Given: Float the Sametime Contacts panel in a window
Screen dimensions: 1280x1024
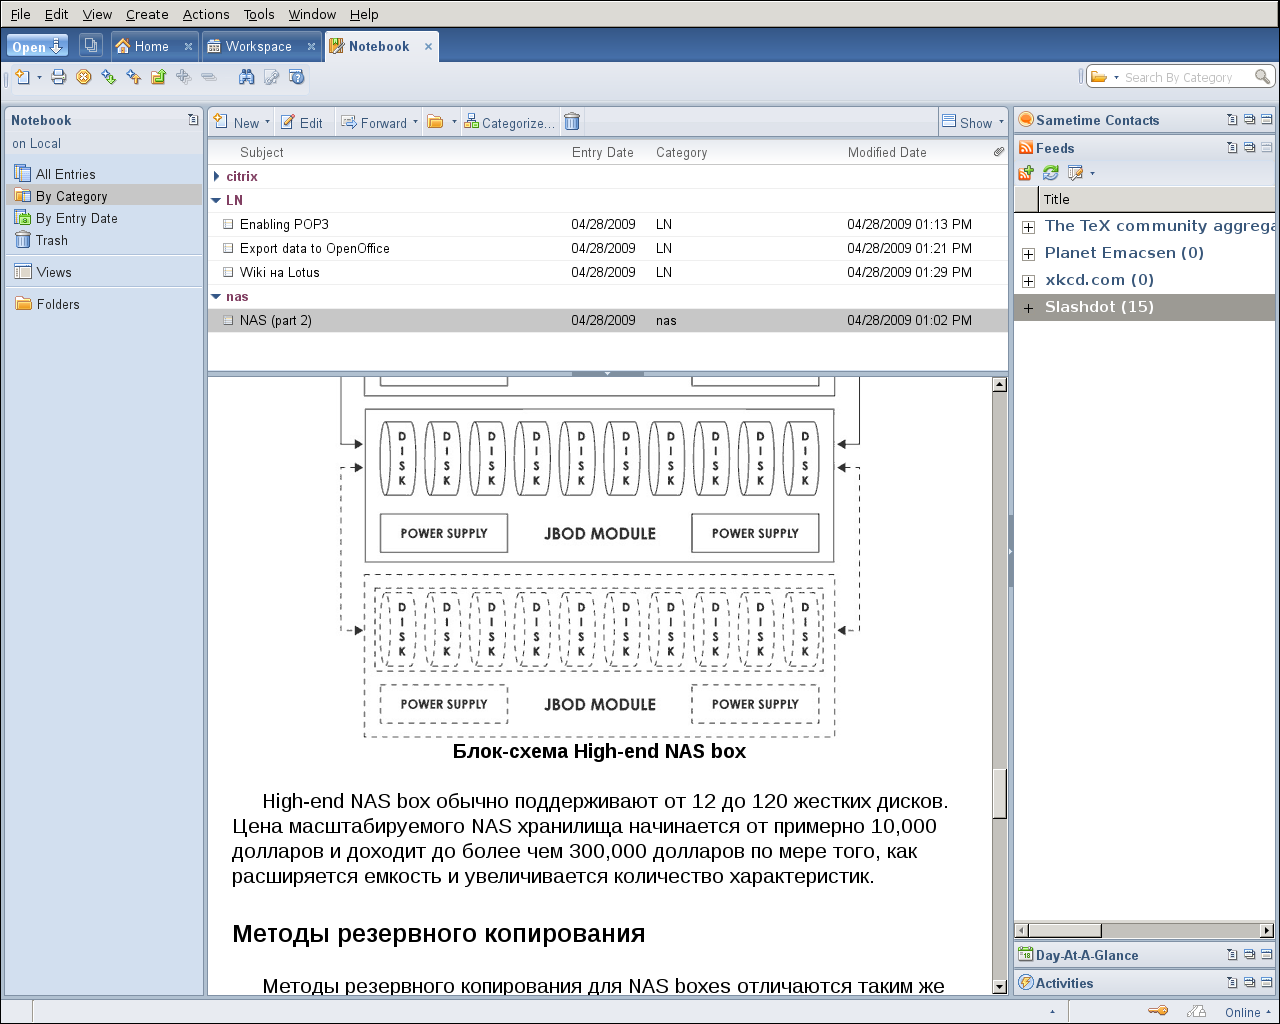Looking at the screenshot, I should pos(1249,120).
